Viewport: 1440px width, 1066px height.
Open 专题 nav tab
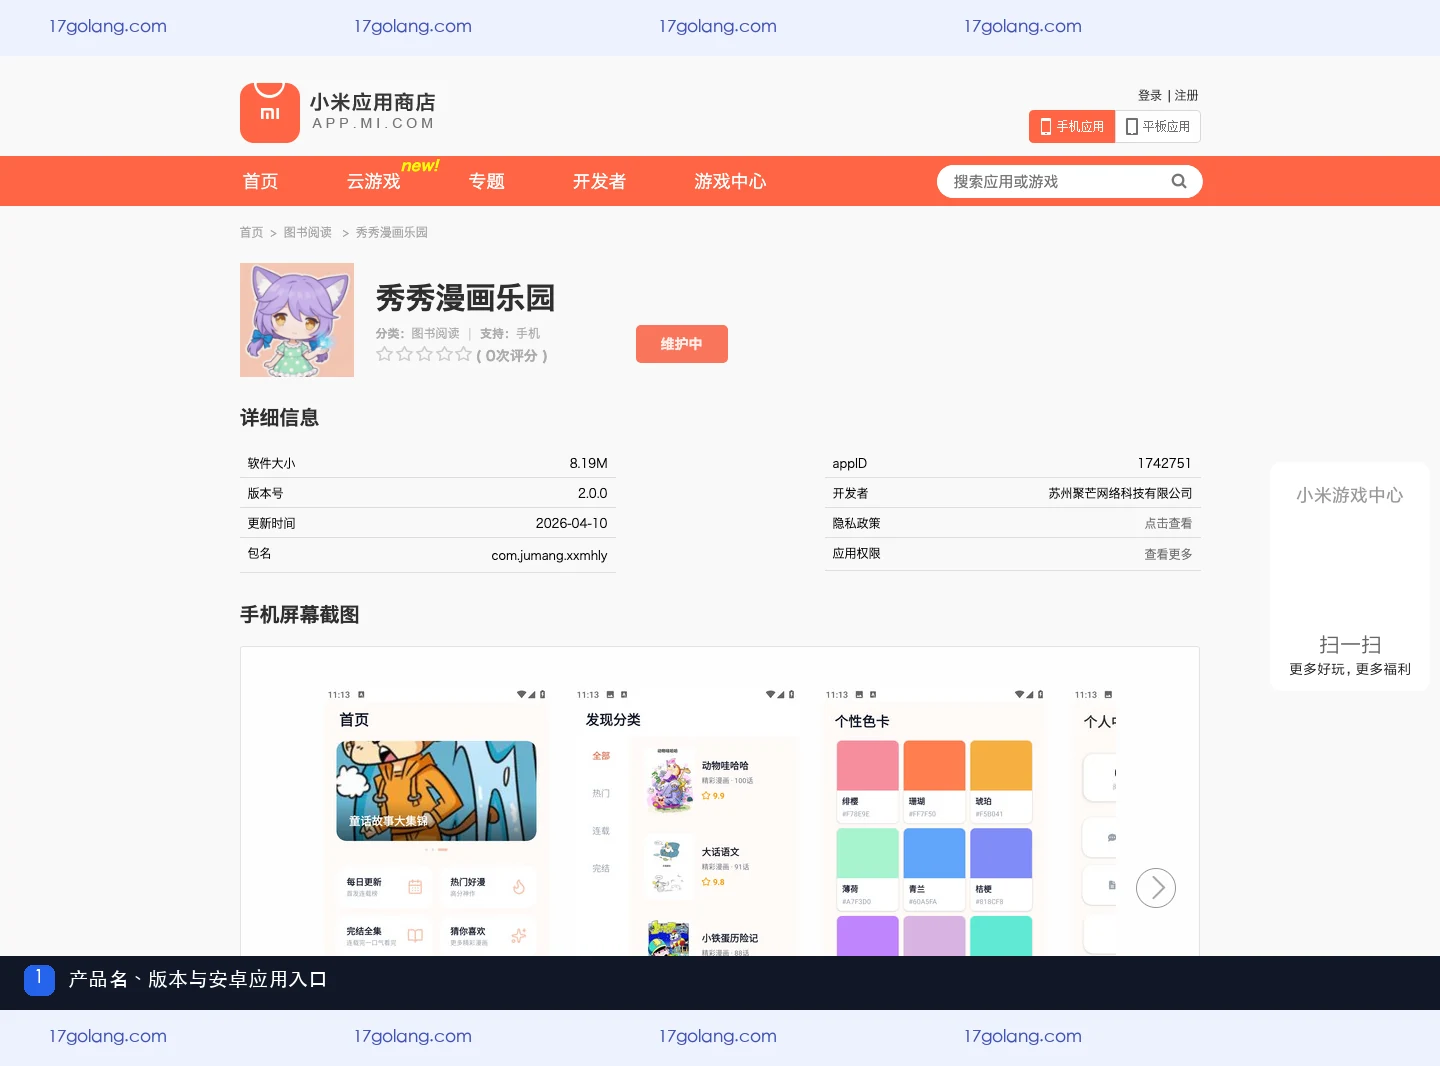pos(487,181)
